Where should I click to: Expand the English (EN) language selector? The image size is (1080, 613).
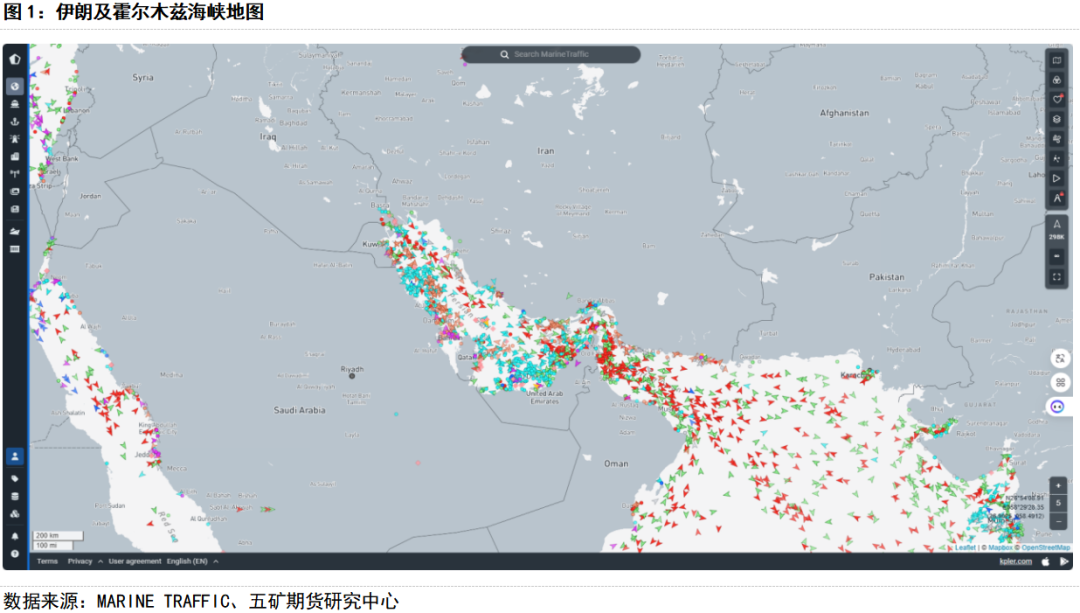[192, 561]
